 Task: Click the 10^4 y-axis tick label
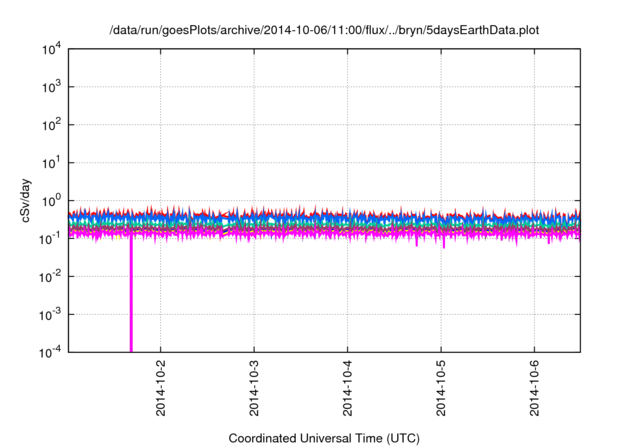pyautogui.click(x=52, y=49)
